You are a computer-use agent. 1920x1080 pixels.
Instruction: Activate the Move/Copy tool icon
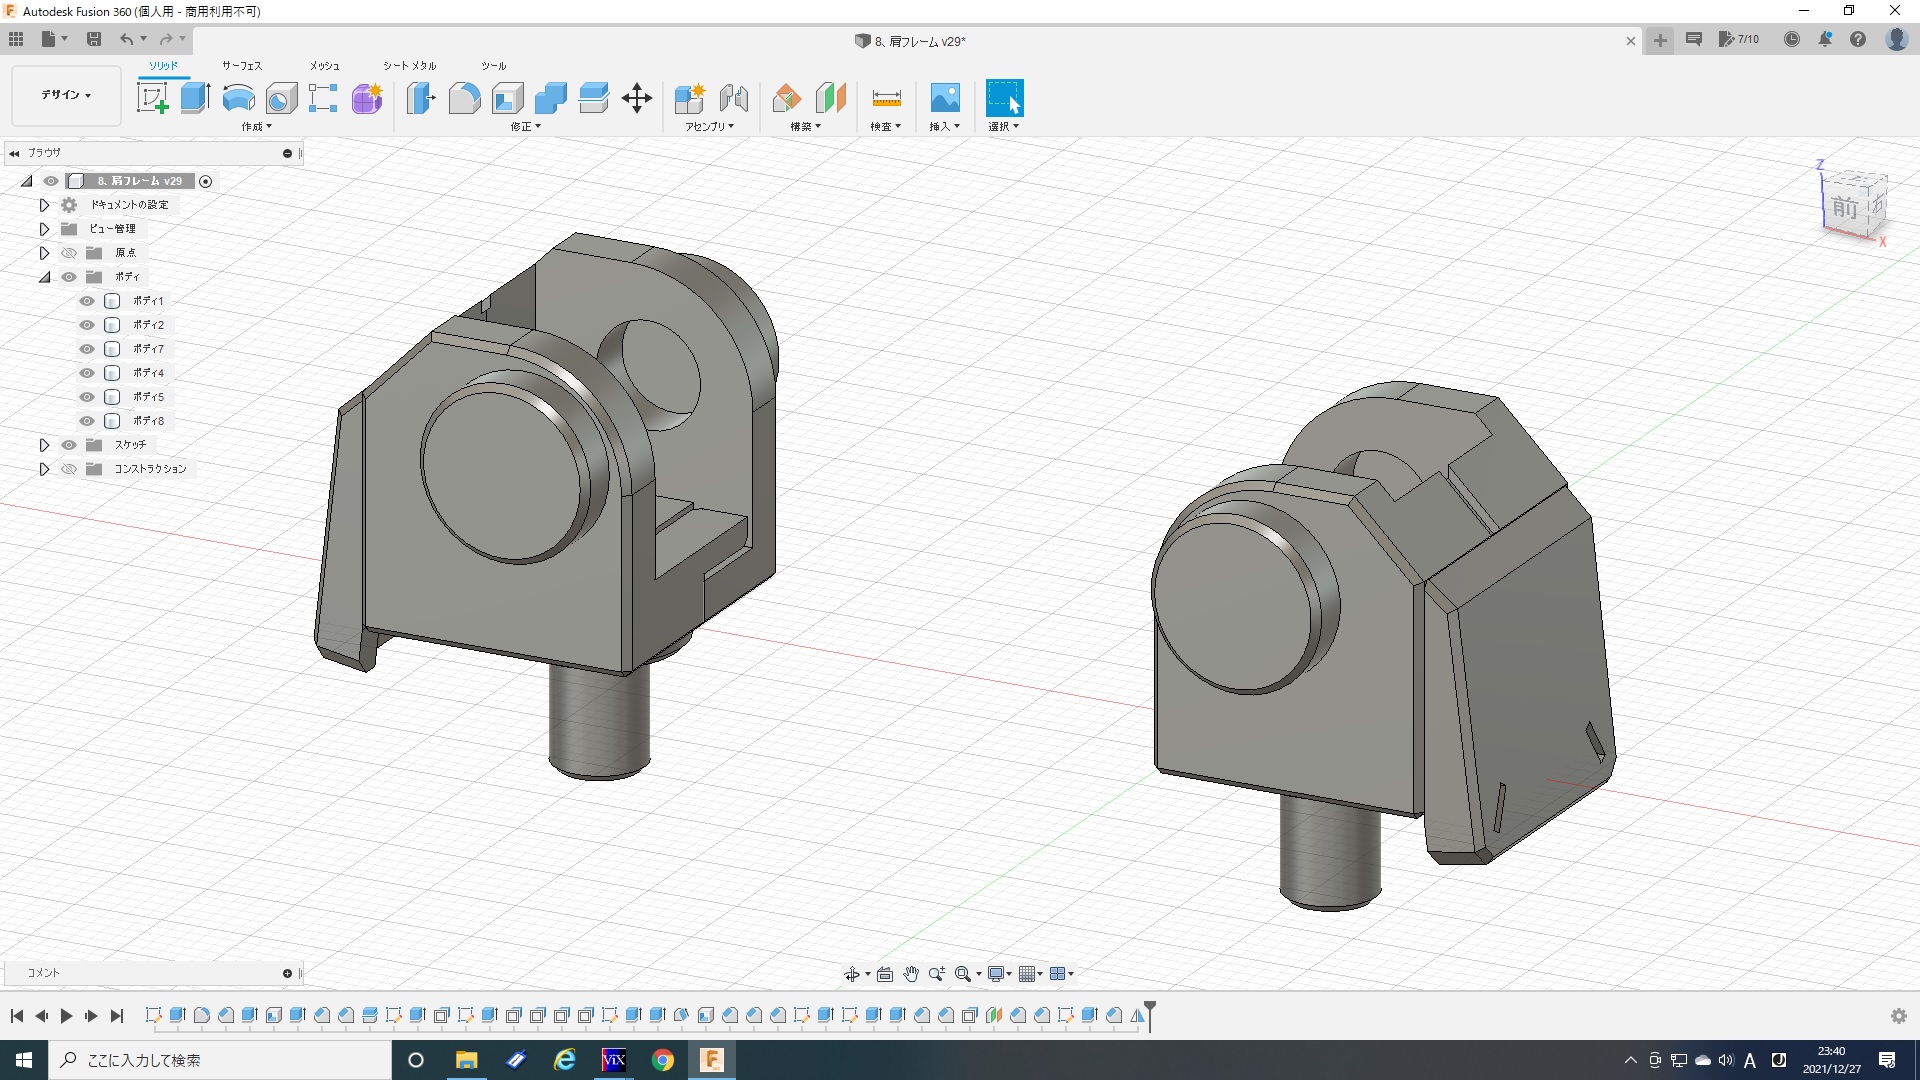click(x=636, y=98)
